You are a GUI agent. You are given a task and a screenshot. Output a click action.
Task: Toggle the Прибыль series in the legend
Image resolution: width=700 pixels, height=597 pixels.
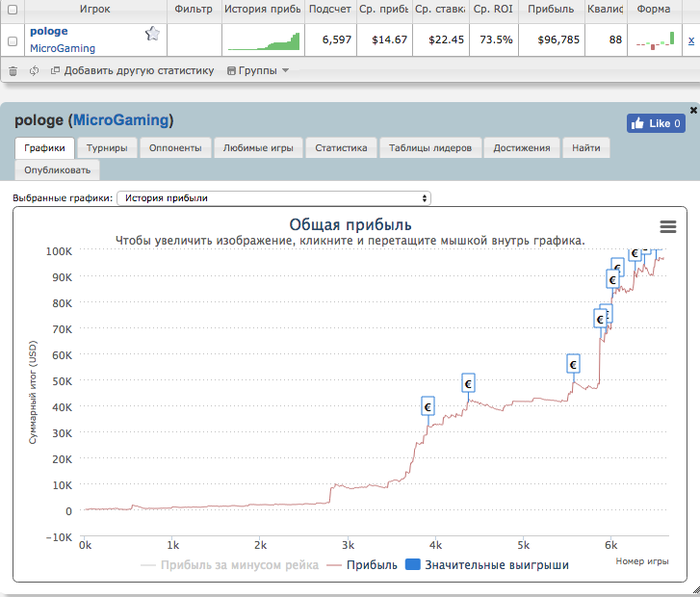(362, 565)
